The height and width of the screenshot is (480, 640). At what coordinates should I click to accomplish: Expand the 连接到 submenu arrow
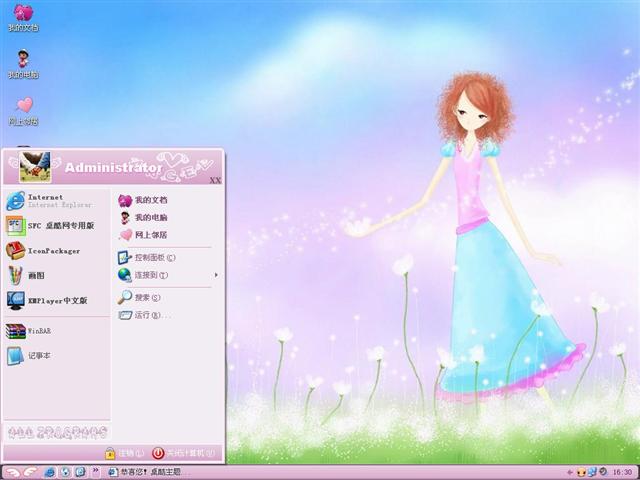(x=215, y=275)
